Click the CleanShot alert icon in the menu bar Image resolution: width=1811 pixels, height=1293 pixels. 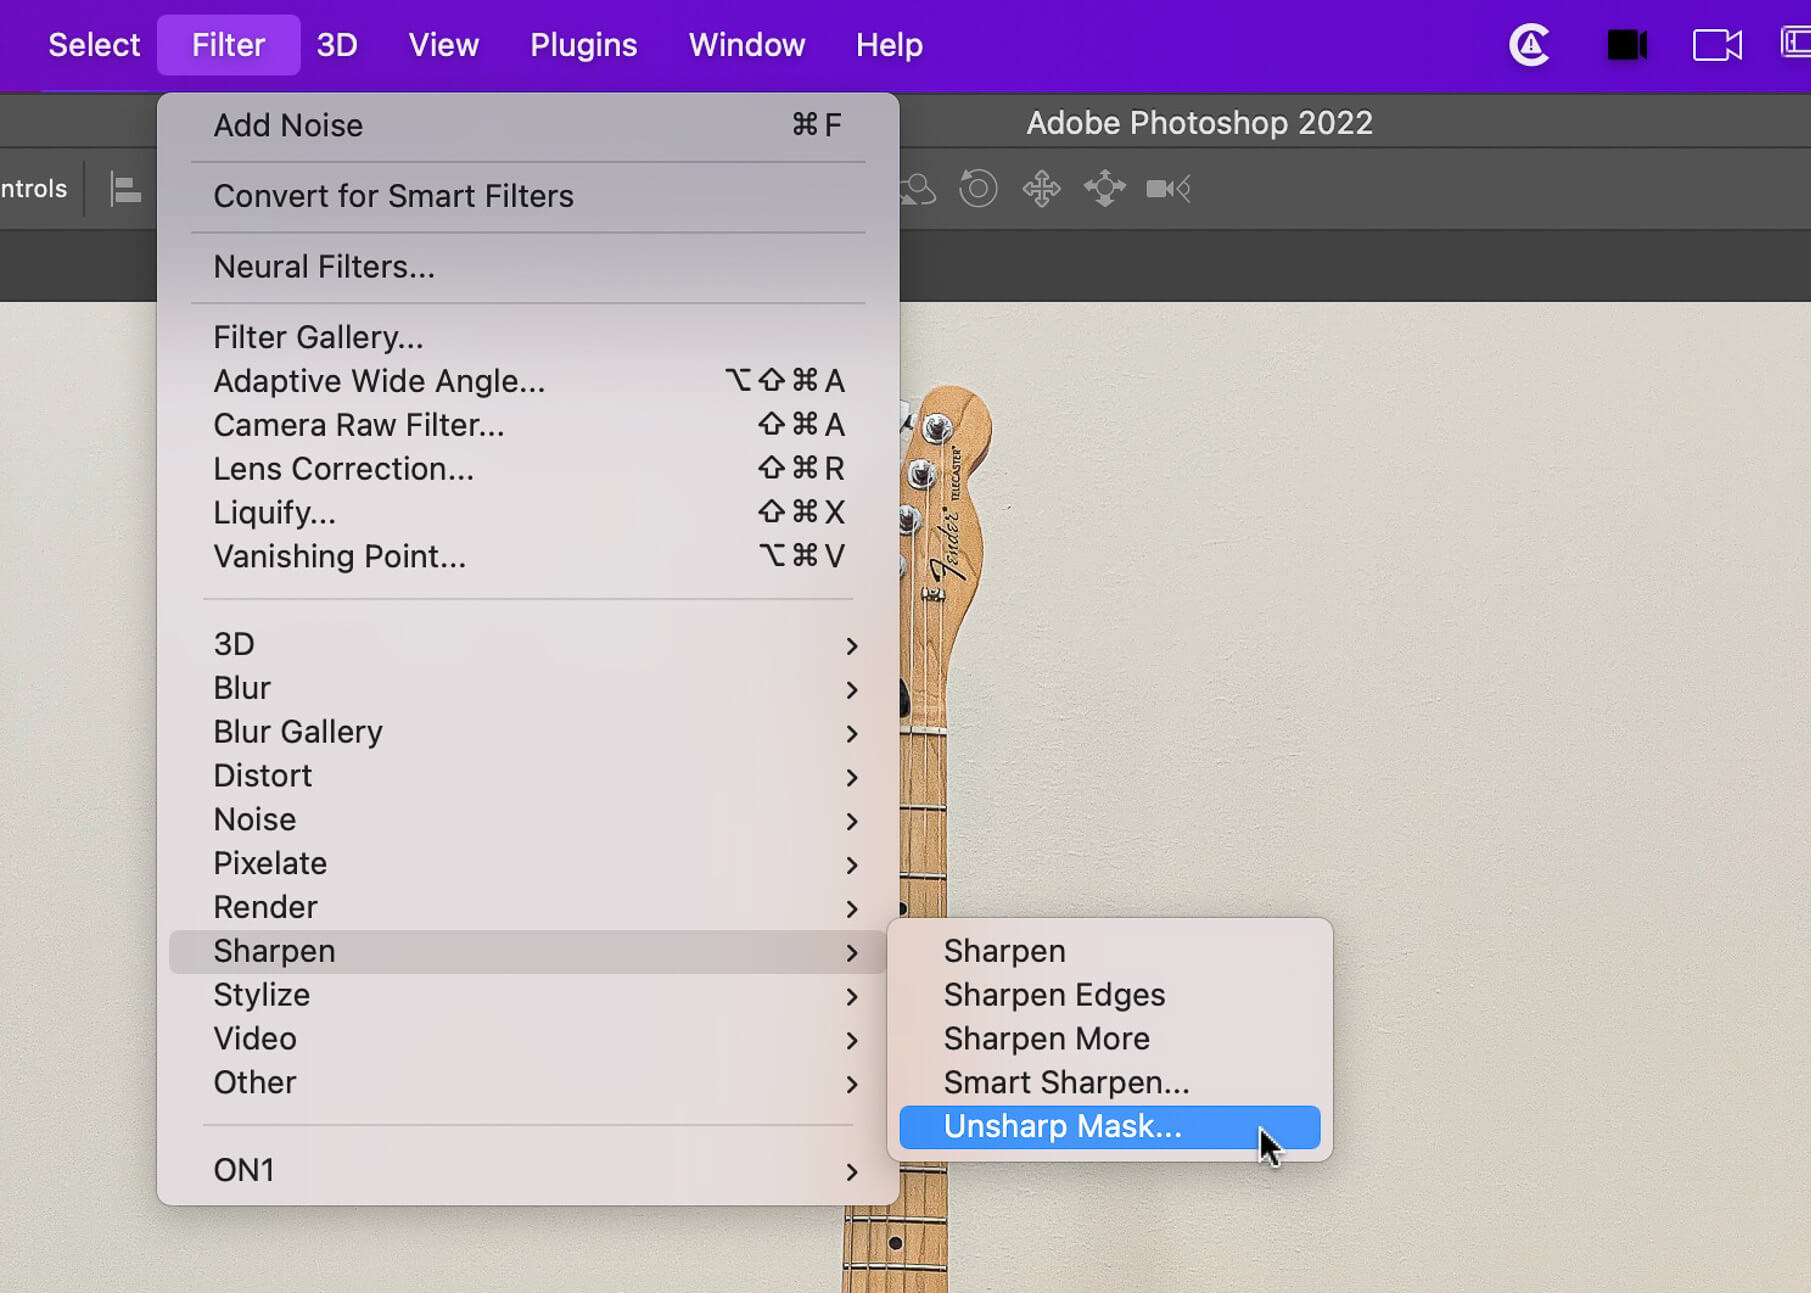pos(1529,45)
